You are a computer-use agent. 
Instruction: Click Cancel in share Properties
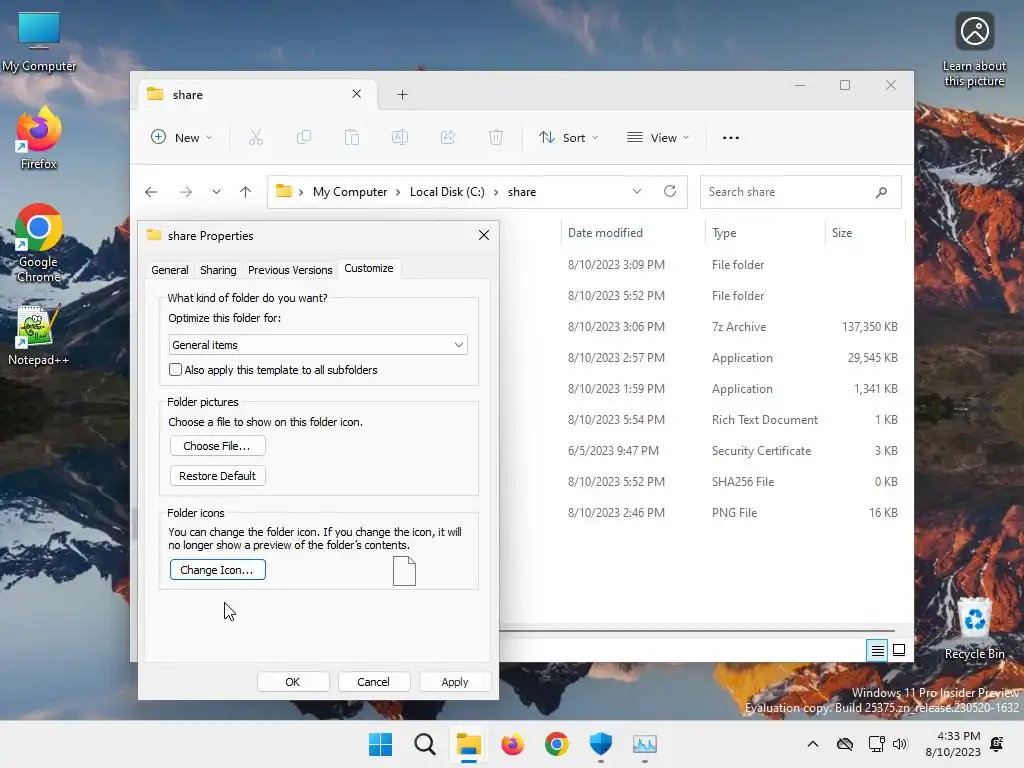(x=374, y=682)
